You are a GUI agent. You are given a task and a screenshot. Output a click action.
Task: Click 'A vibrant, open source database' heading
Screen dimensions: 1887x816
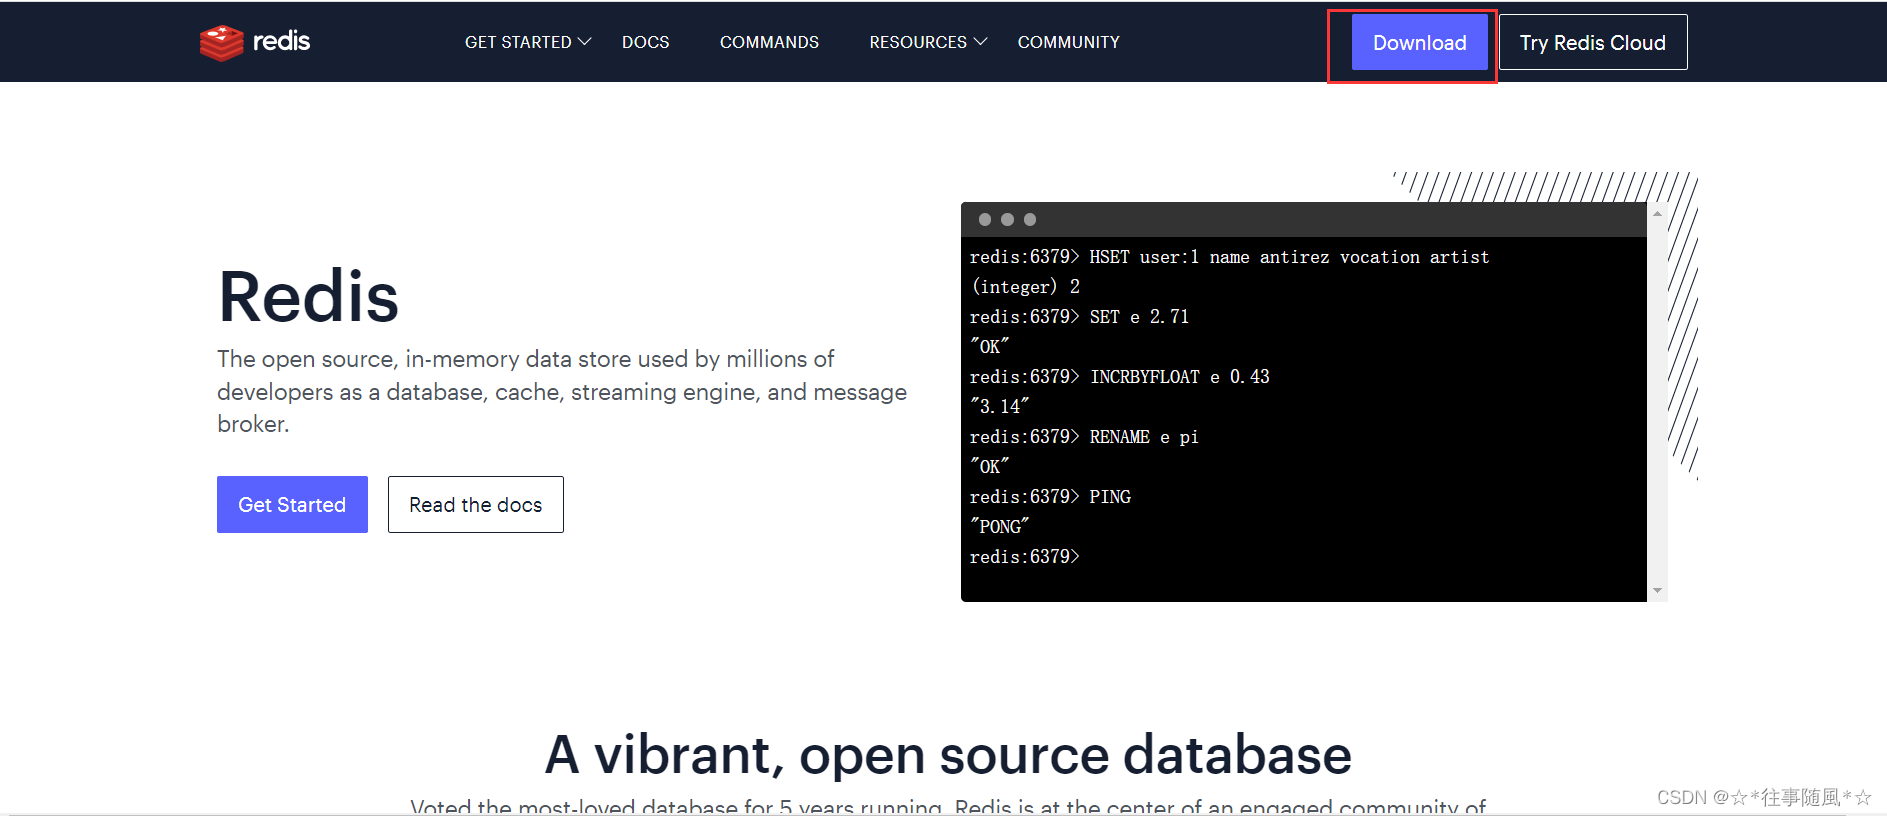tap(948, 755)
